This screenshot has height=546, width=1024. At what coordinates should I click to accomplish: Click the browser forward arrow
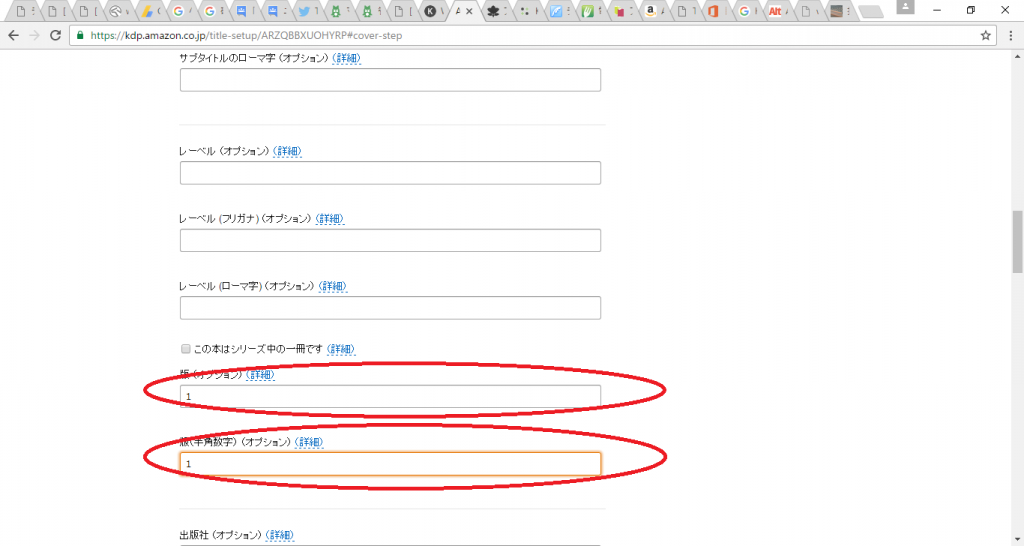tap(35, 36)
